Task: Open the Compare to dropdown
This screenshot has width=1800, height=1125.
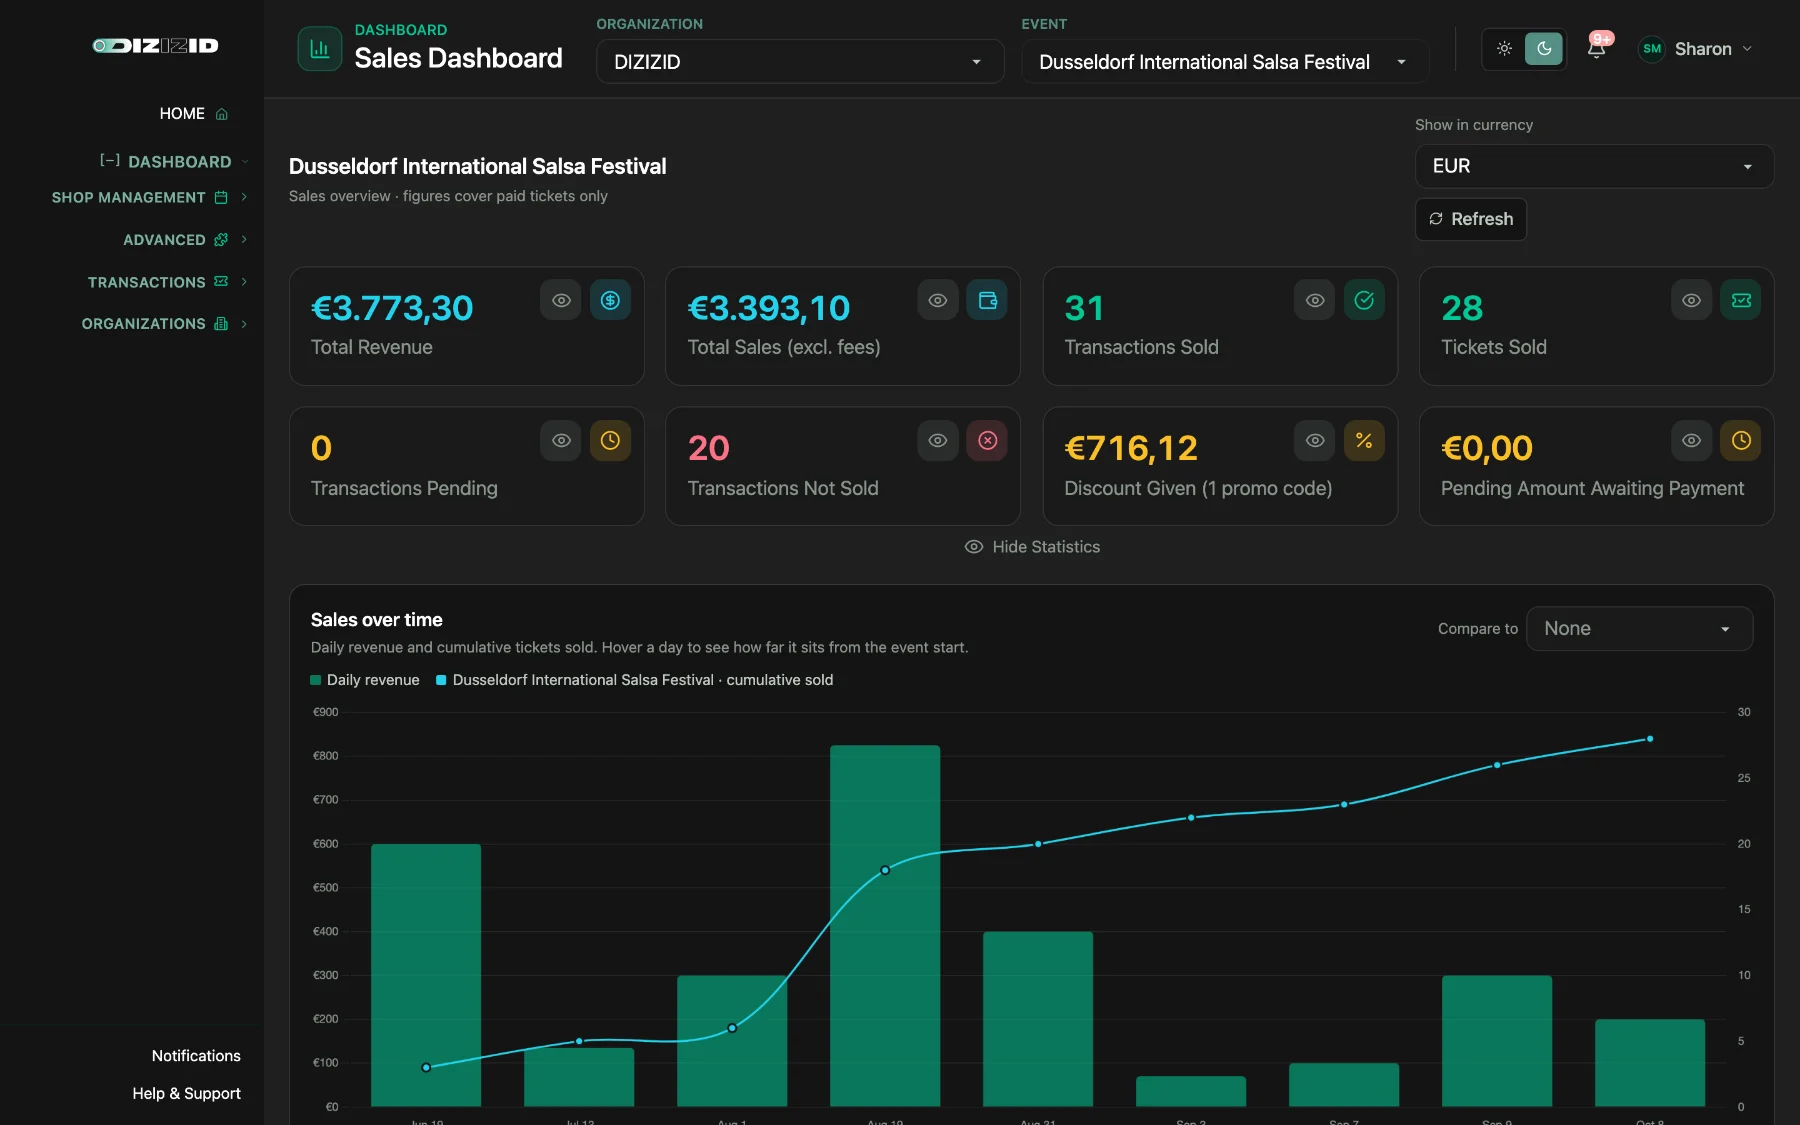Action: point(1640,629)
